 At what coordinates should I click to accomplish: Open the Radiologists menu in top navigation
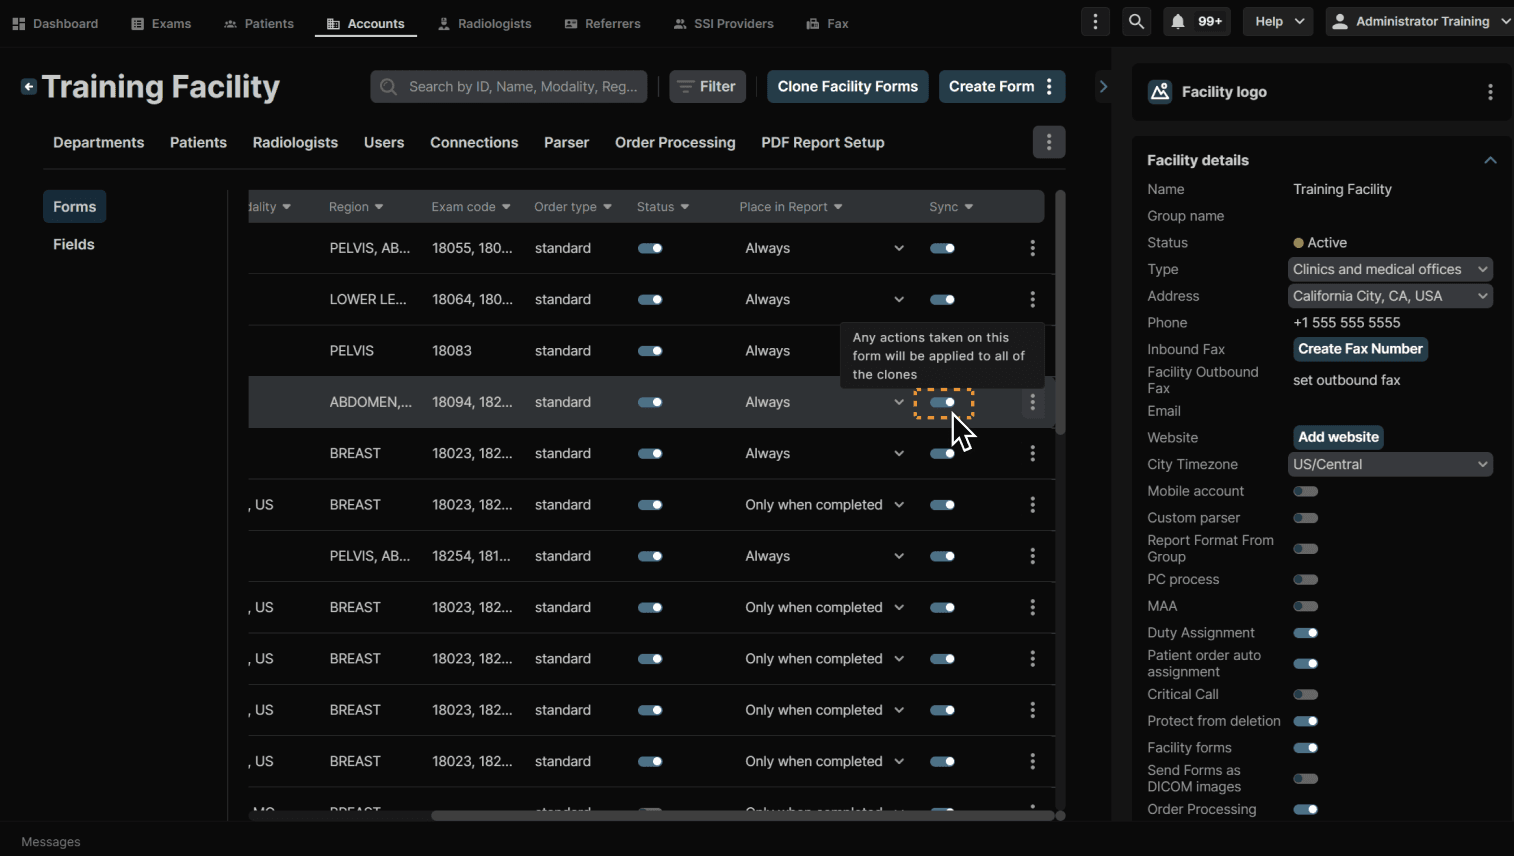[x=485, y=23]
